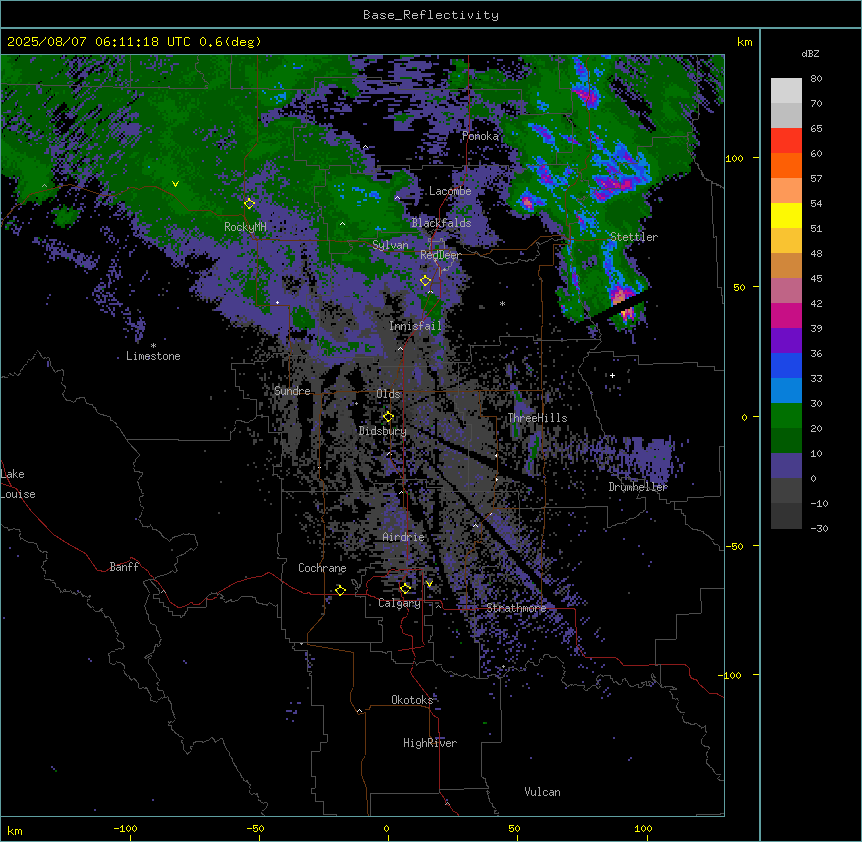862x842 pixels.
Task: Click the ThreeHills label
Action: pos(537,418)
